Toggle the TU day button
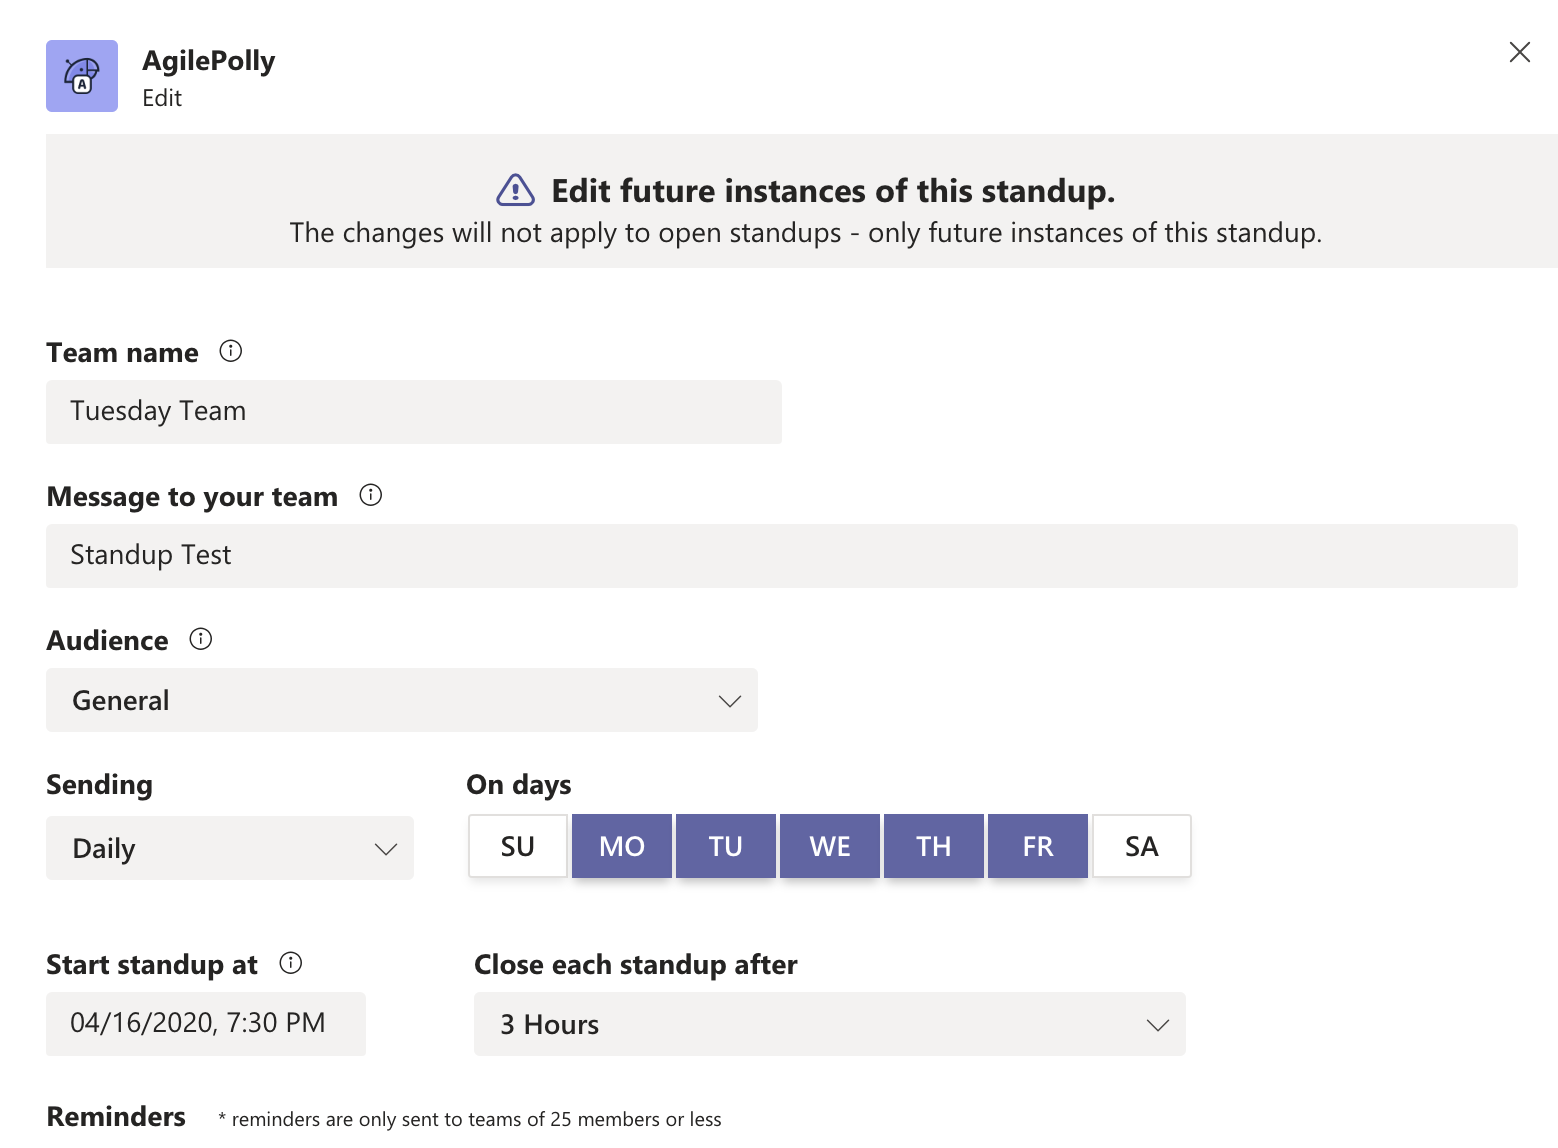The image size is (1558, 1148). tap(726, 846)
